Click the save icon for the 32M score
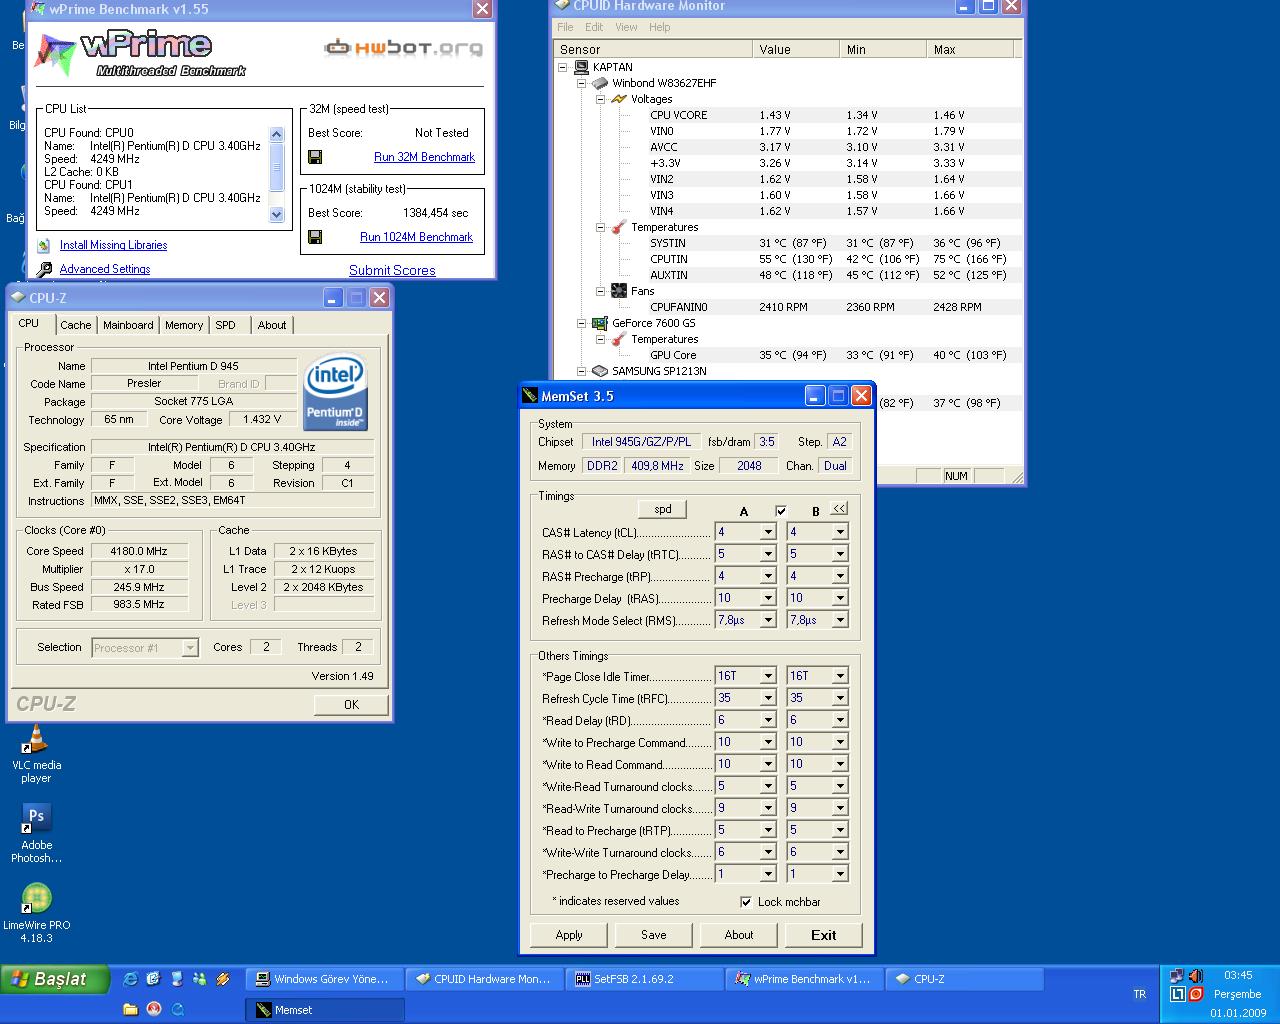 [x=315, y=157]
